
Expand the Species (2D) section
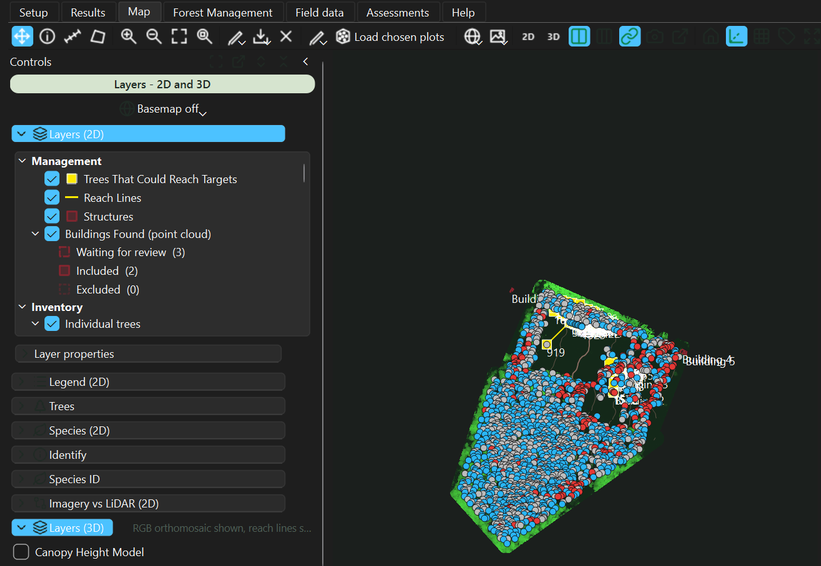click(x=148, y=430)
